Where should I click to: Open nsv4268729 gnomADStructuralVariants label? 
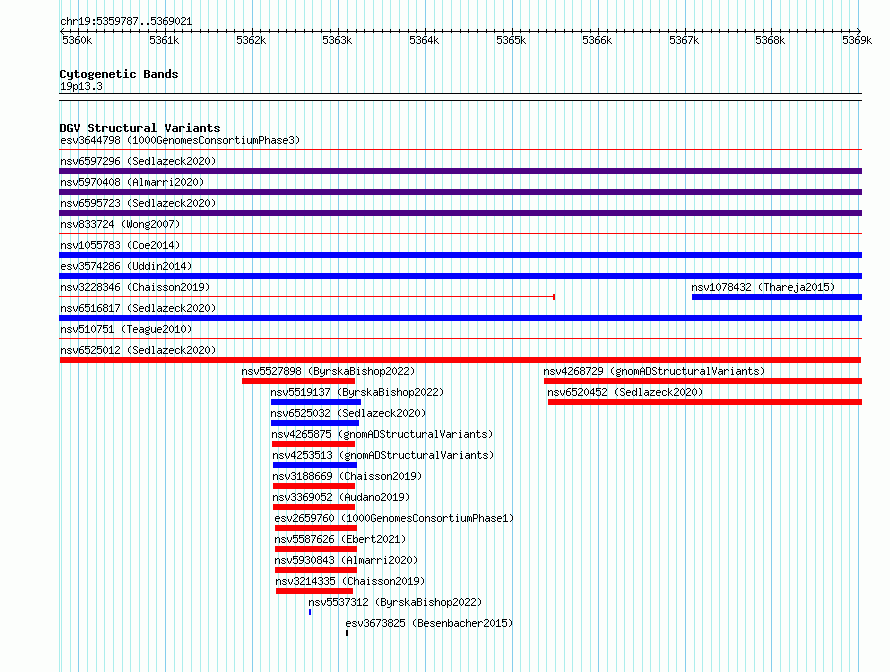tap(654, 371)
